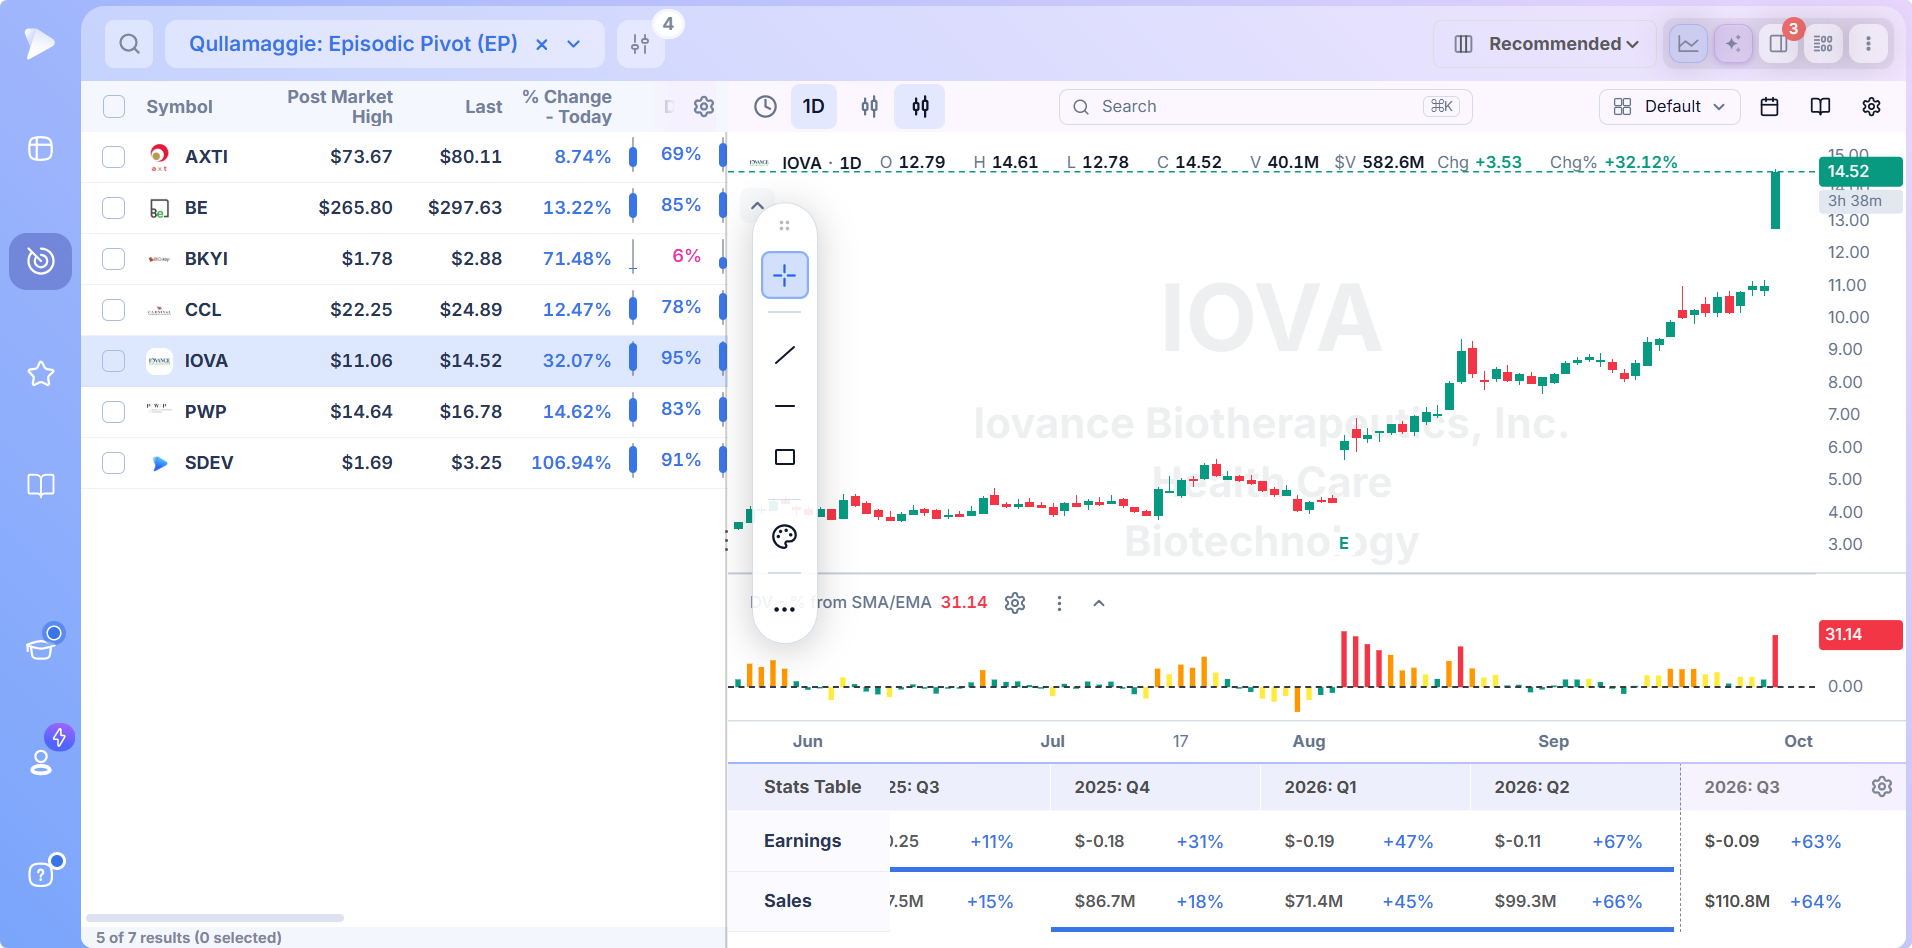Viewport: 1912px width, 948px height.
Task: Check the BKYI row checkbox
Action: 114,259
